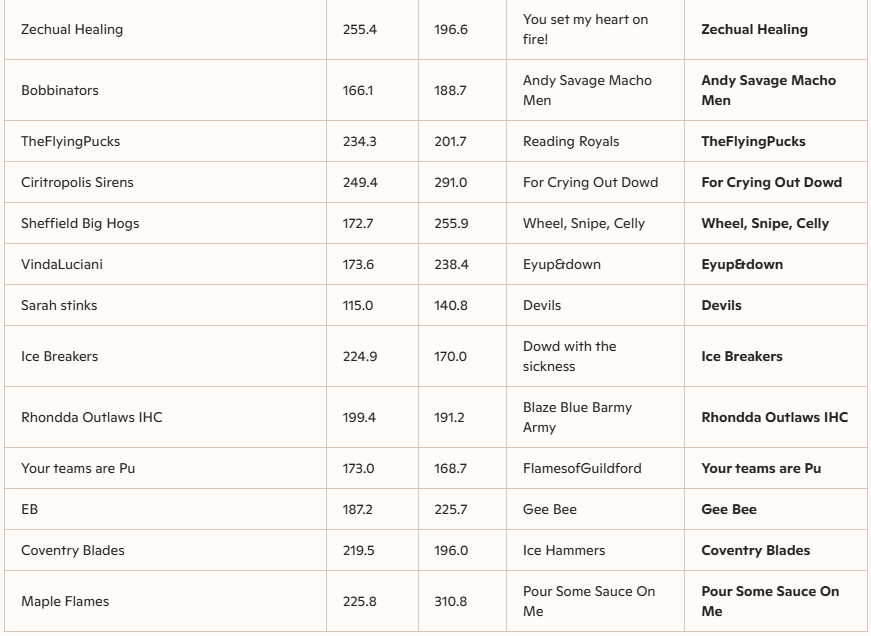The height and width of the screenshot is (636, 871).
Task: Select the EB team name cell
Action: 30,509
